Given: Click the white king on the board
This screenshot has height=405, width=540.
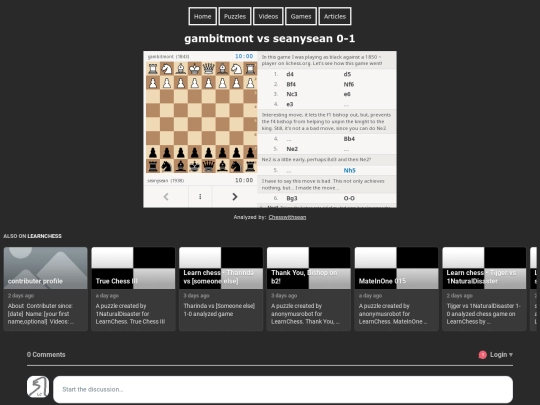Looking at the screenshot, I should pyautogui.click(x=195, y=69).
